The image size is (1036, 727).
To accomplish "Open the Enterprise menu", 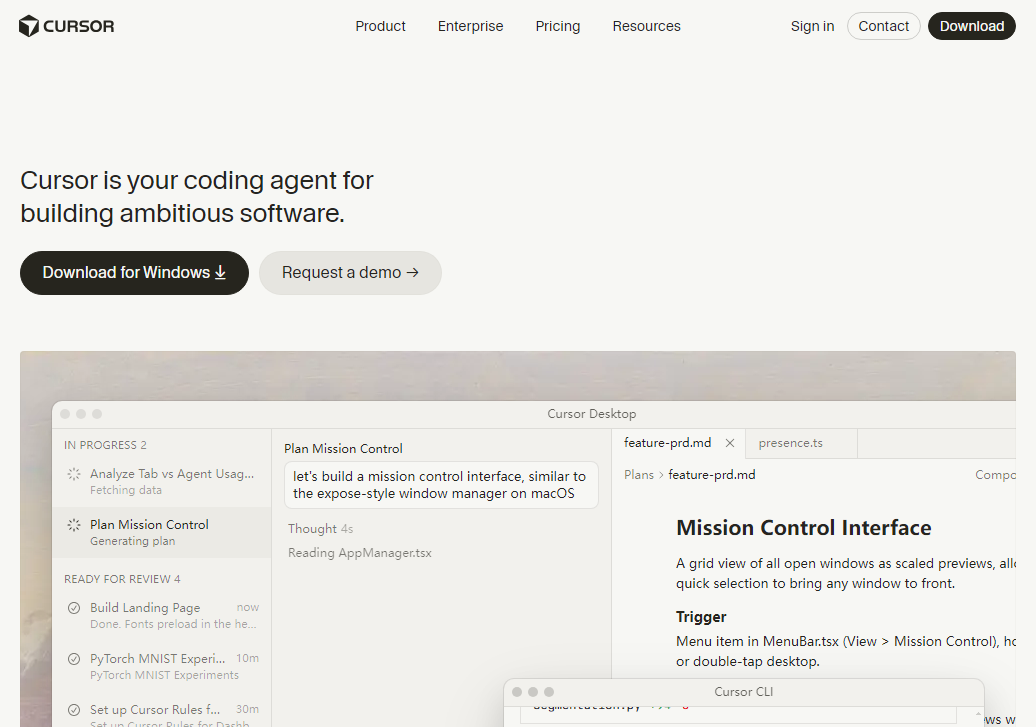I will click(x=470, y=26).
